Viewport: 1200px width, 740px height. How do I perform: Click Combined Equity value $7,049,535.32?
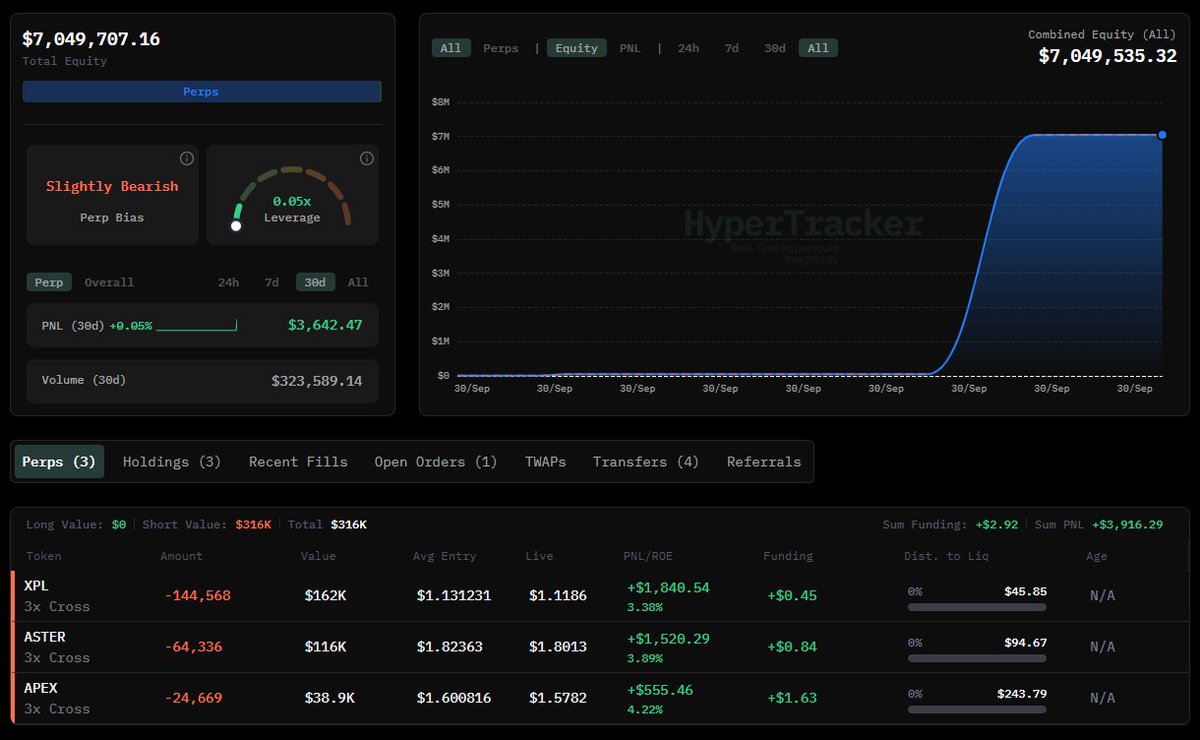(x=1108, y=56)
